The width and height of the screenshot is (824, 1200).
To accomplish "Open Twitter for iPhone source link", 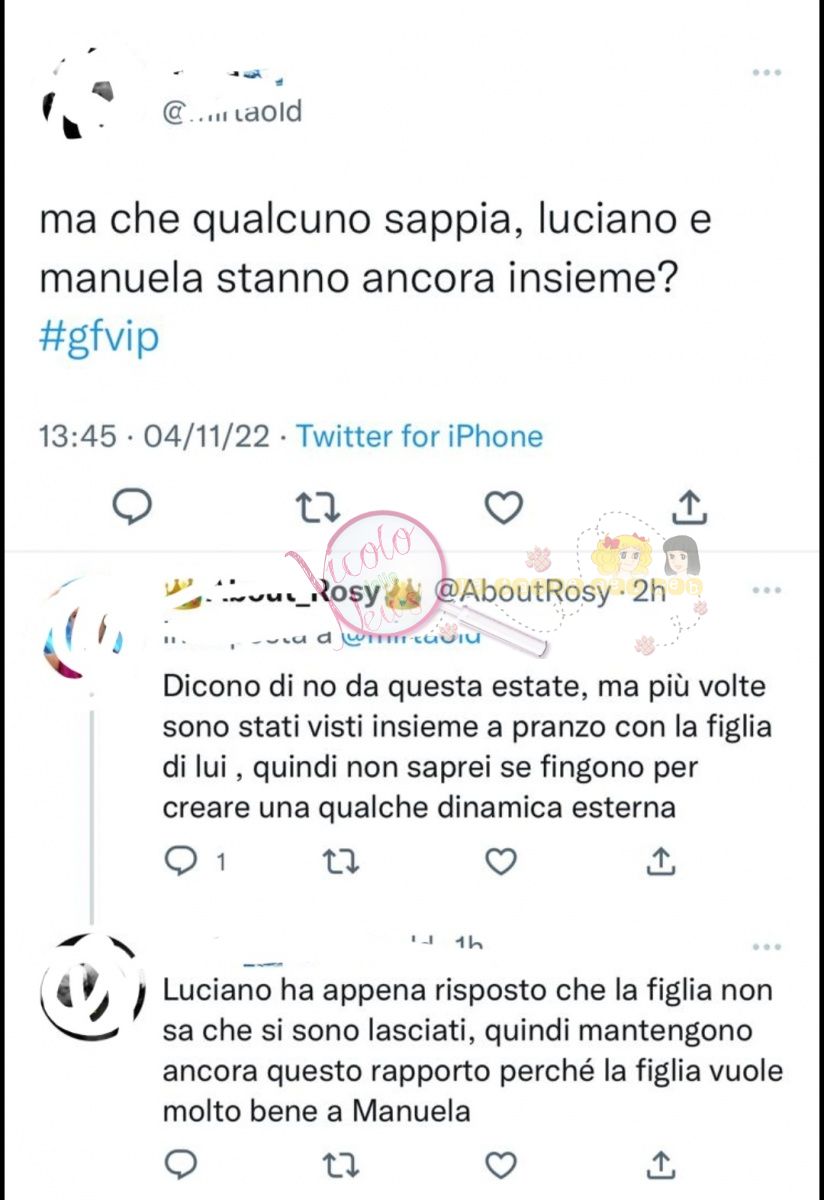I will 420,436.
